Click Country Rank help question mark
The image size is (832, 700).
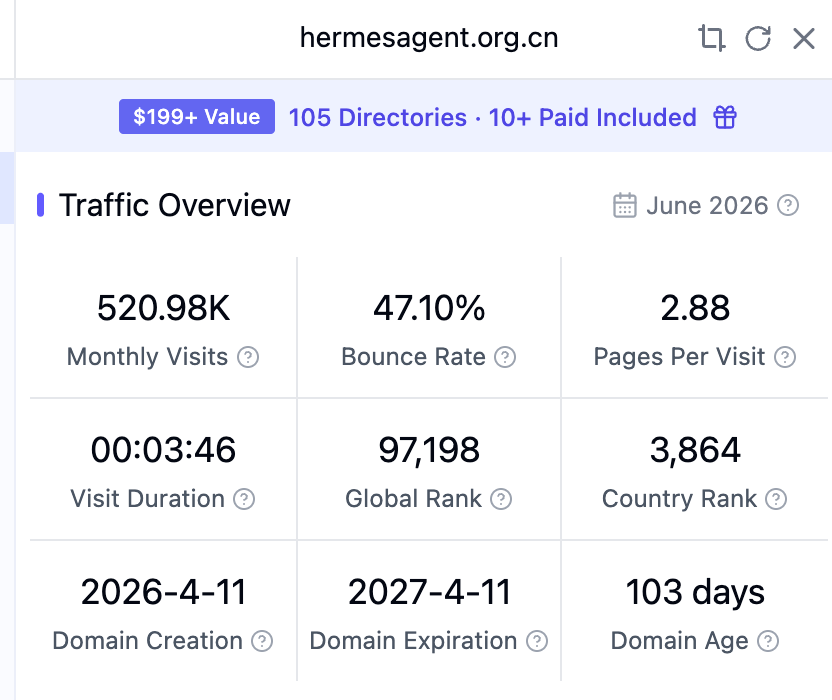click(x=776, y=499)
